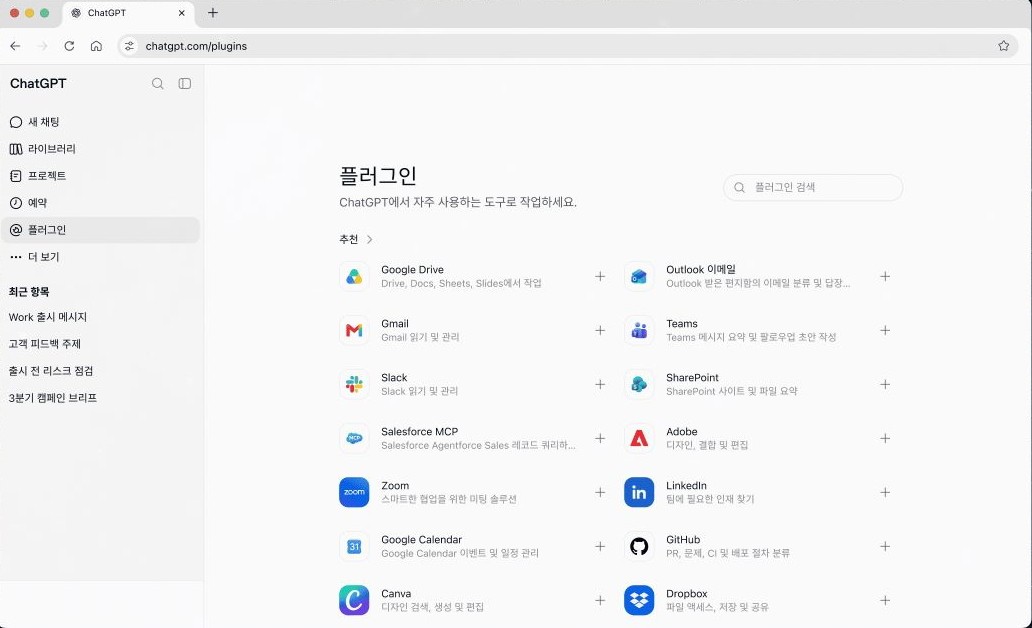This screenshot has height=628, width=1032.
Task: Go back with browser back arrow
Action: click(x=15, y=46)
